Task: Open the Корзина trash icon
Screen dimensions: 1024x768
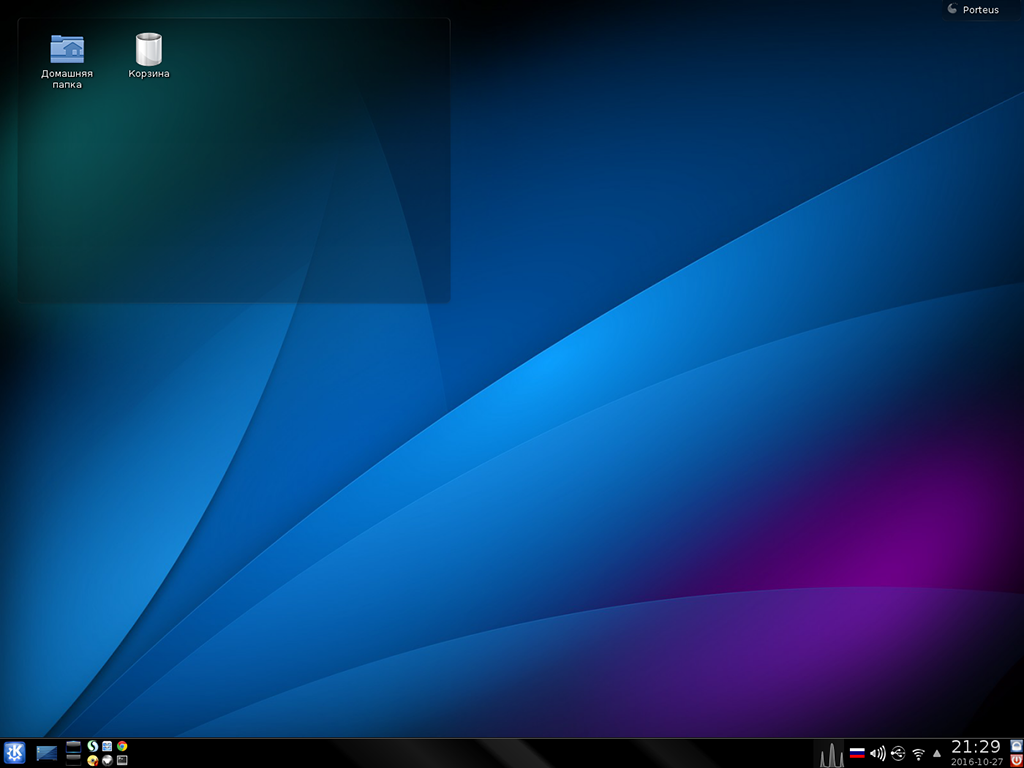Action: [x=149, y=56]
